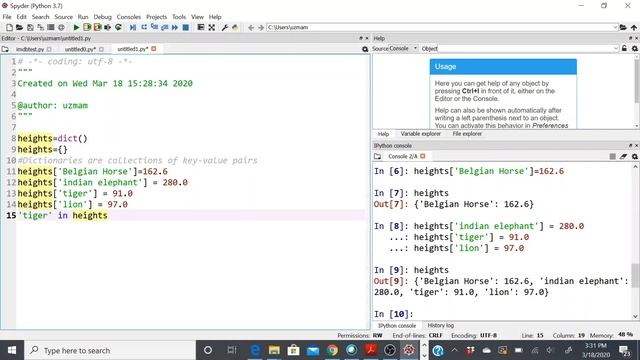Close the Console 2/A tab
Image resolution: width=640 pixels, height=360 pixels.
coord(423,156)
